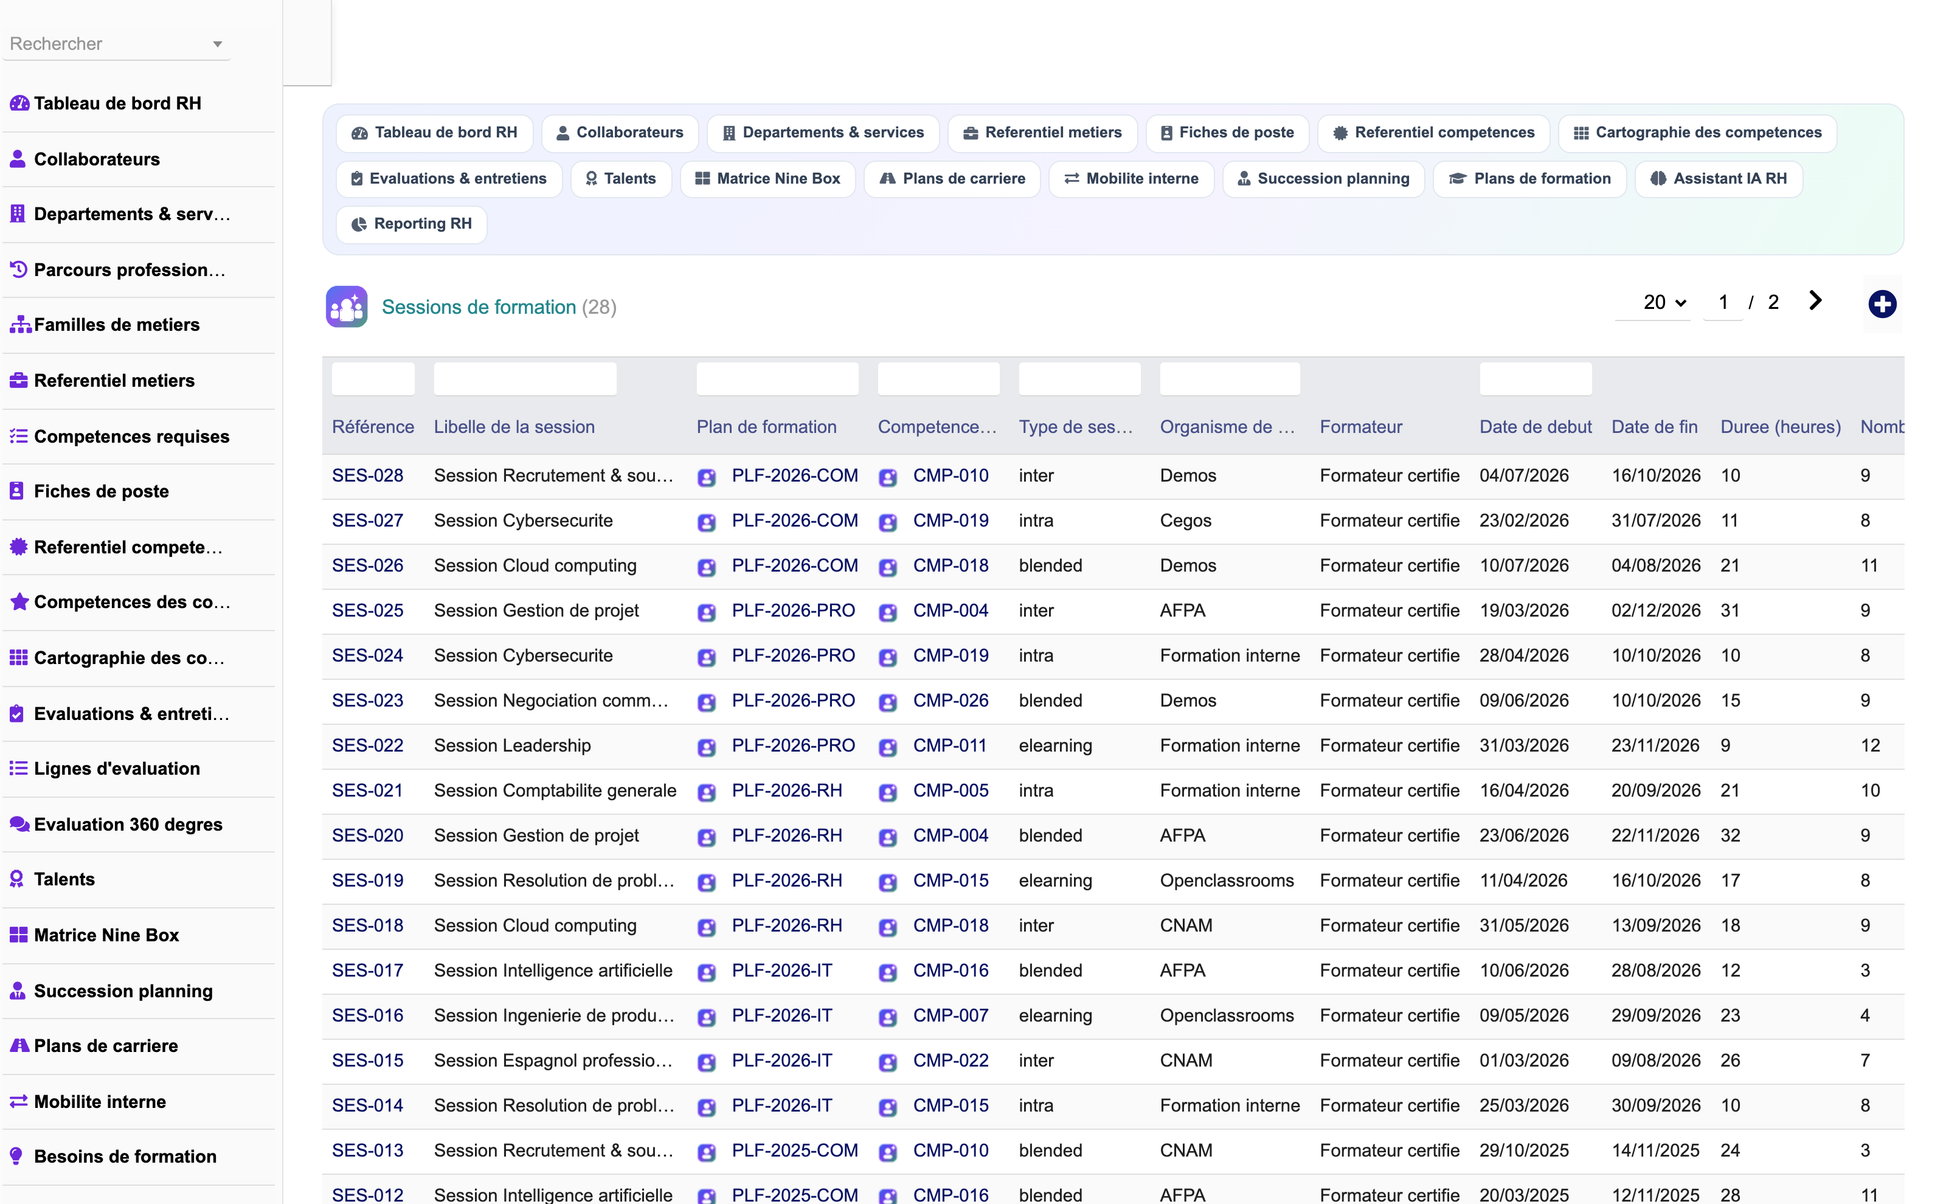
Task: Click the Sessions de formation title link
Action: 479,307
